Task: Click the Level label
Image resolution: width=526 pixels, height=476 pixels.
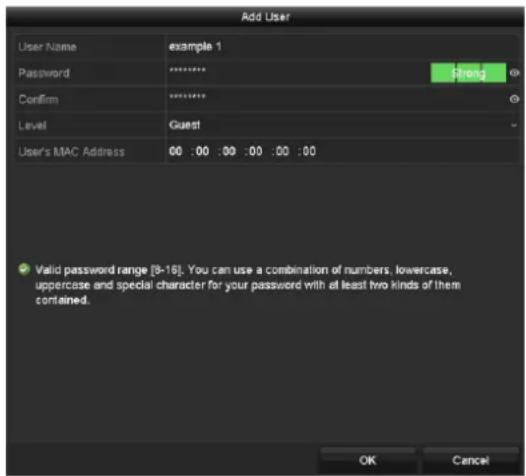Action: pos(32,125)
